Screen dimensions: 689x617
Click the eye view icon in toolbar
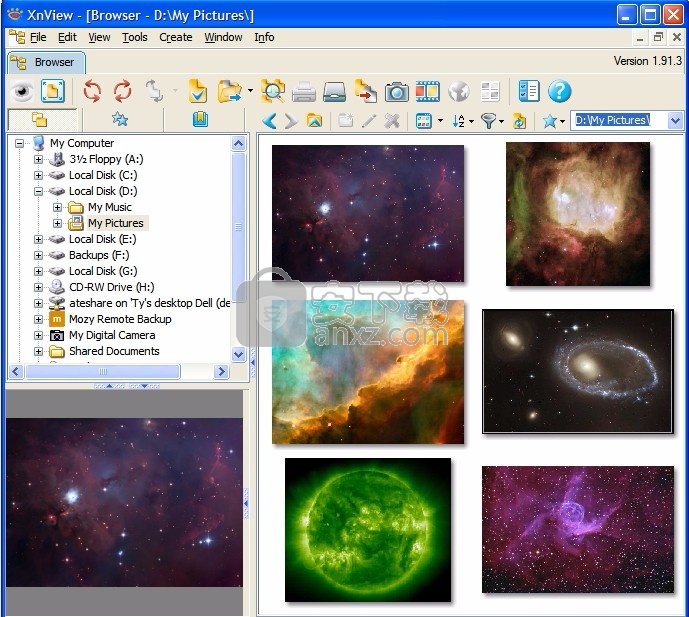[x=22, y=91]
